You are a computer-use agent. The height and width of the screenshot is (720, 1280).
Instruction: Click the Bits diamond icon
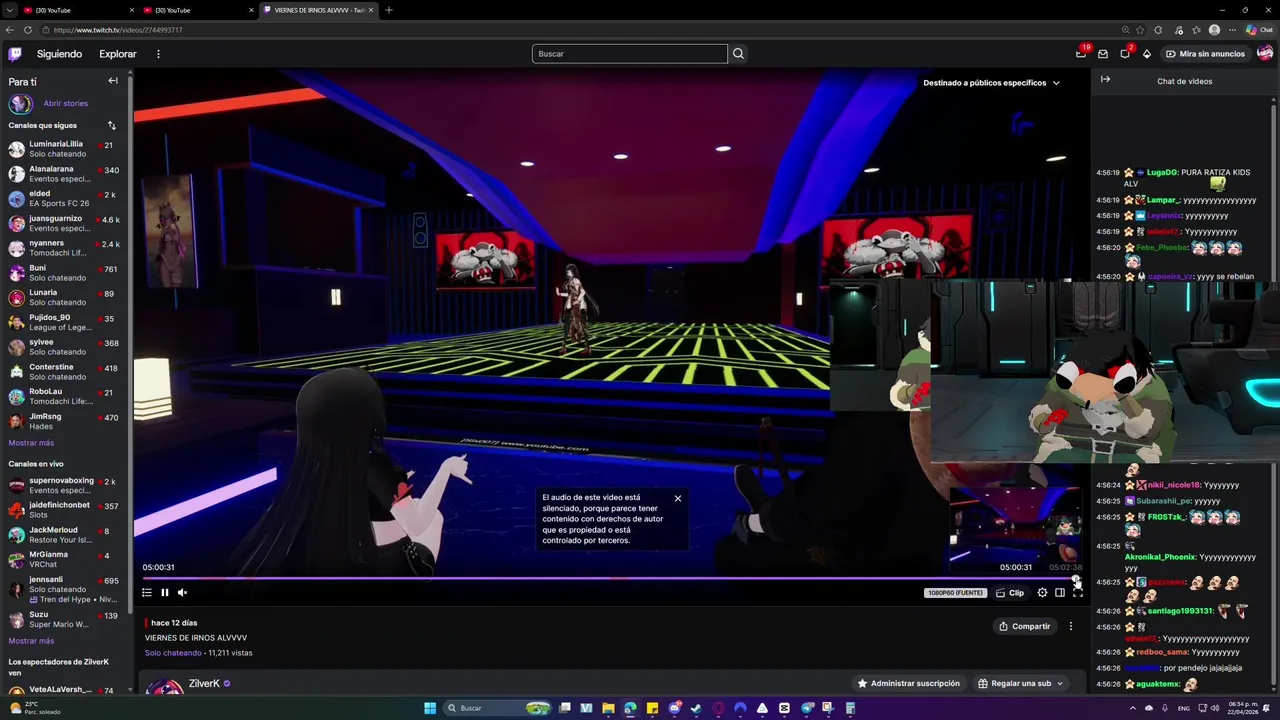(x=1147, y=54)
